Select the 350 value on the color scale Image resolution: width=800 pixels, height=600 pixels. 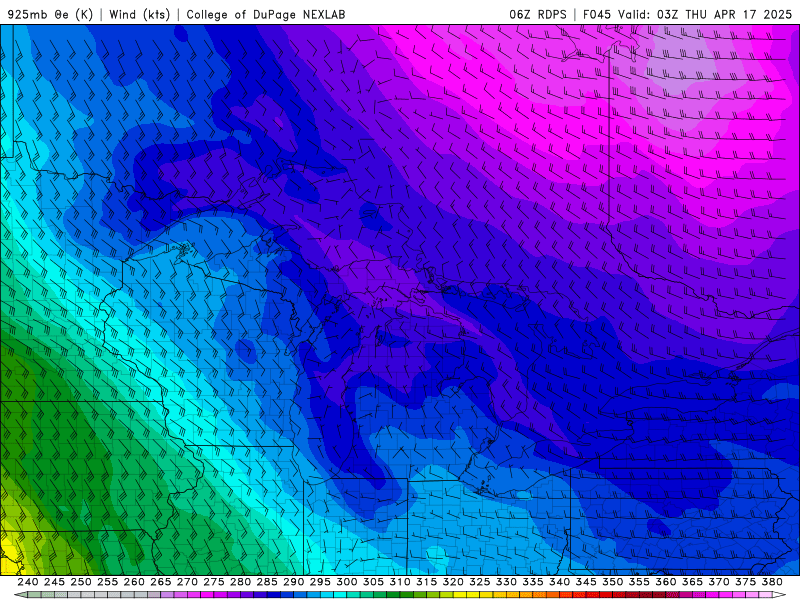[612, 582]
